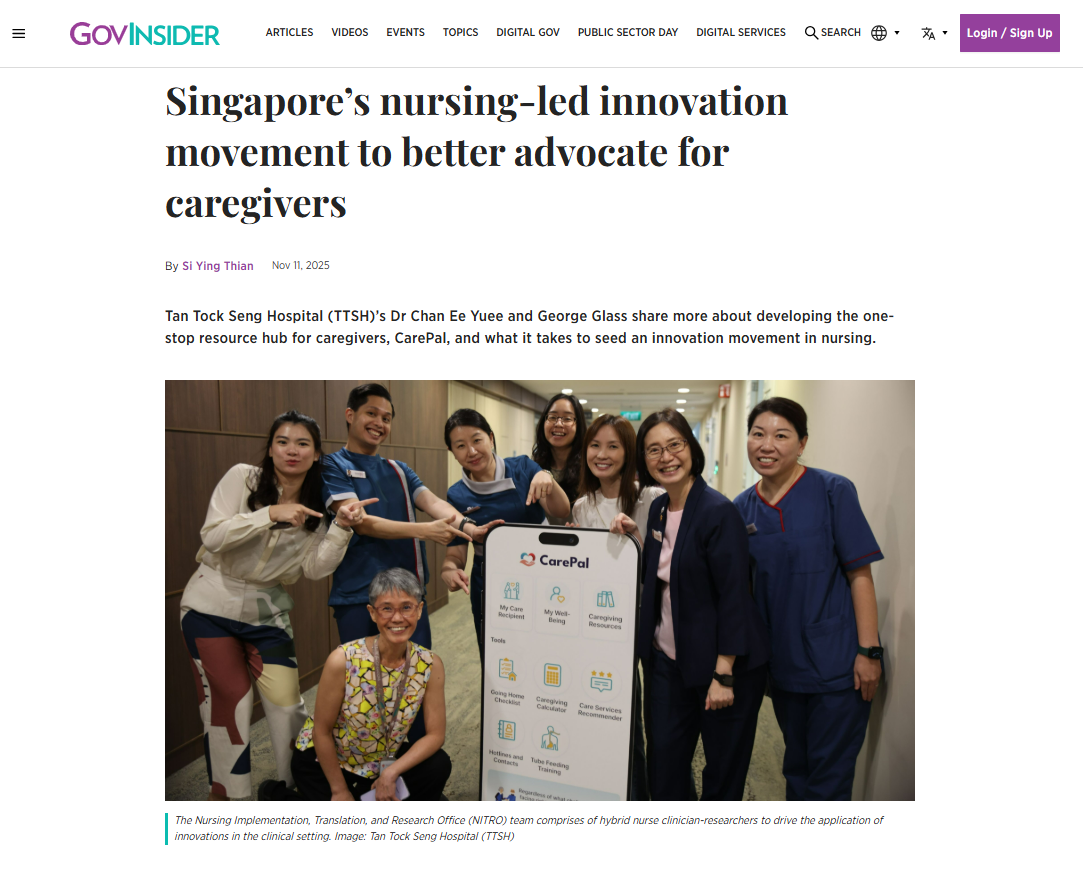
Task: Open Public Sector Day page
Action: click(x=628, y=32)
